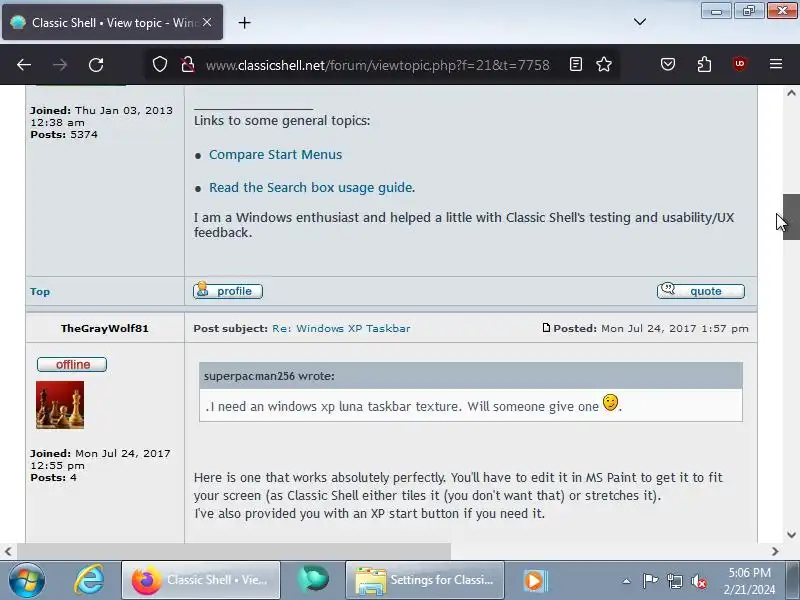
Task: Click the quote button
Action: 701,290
